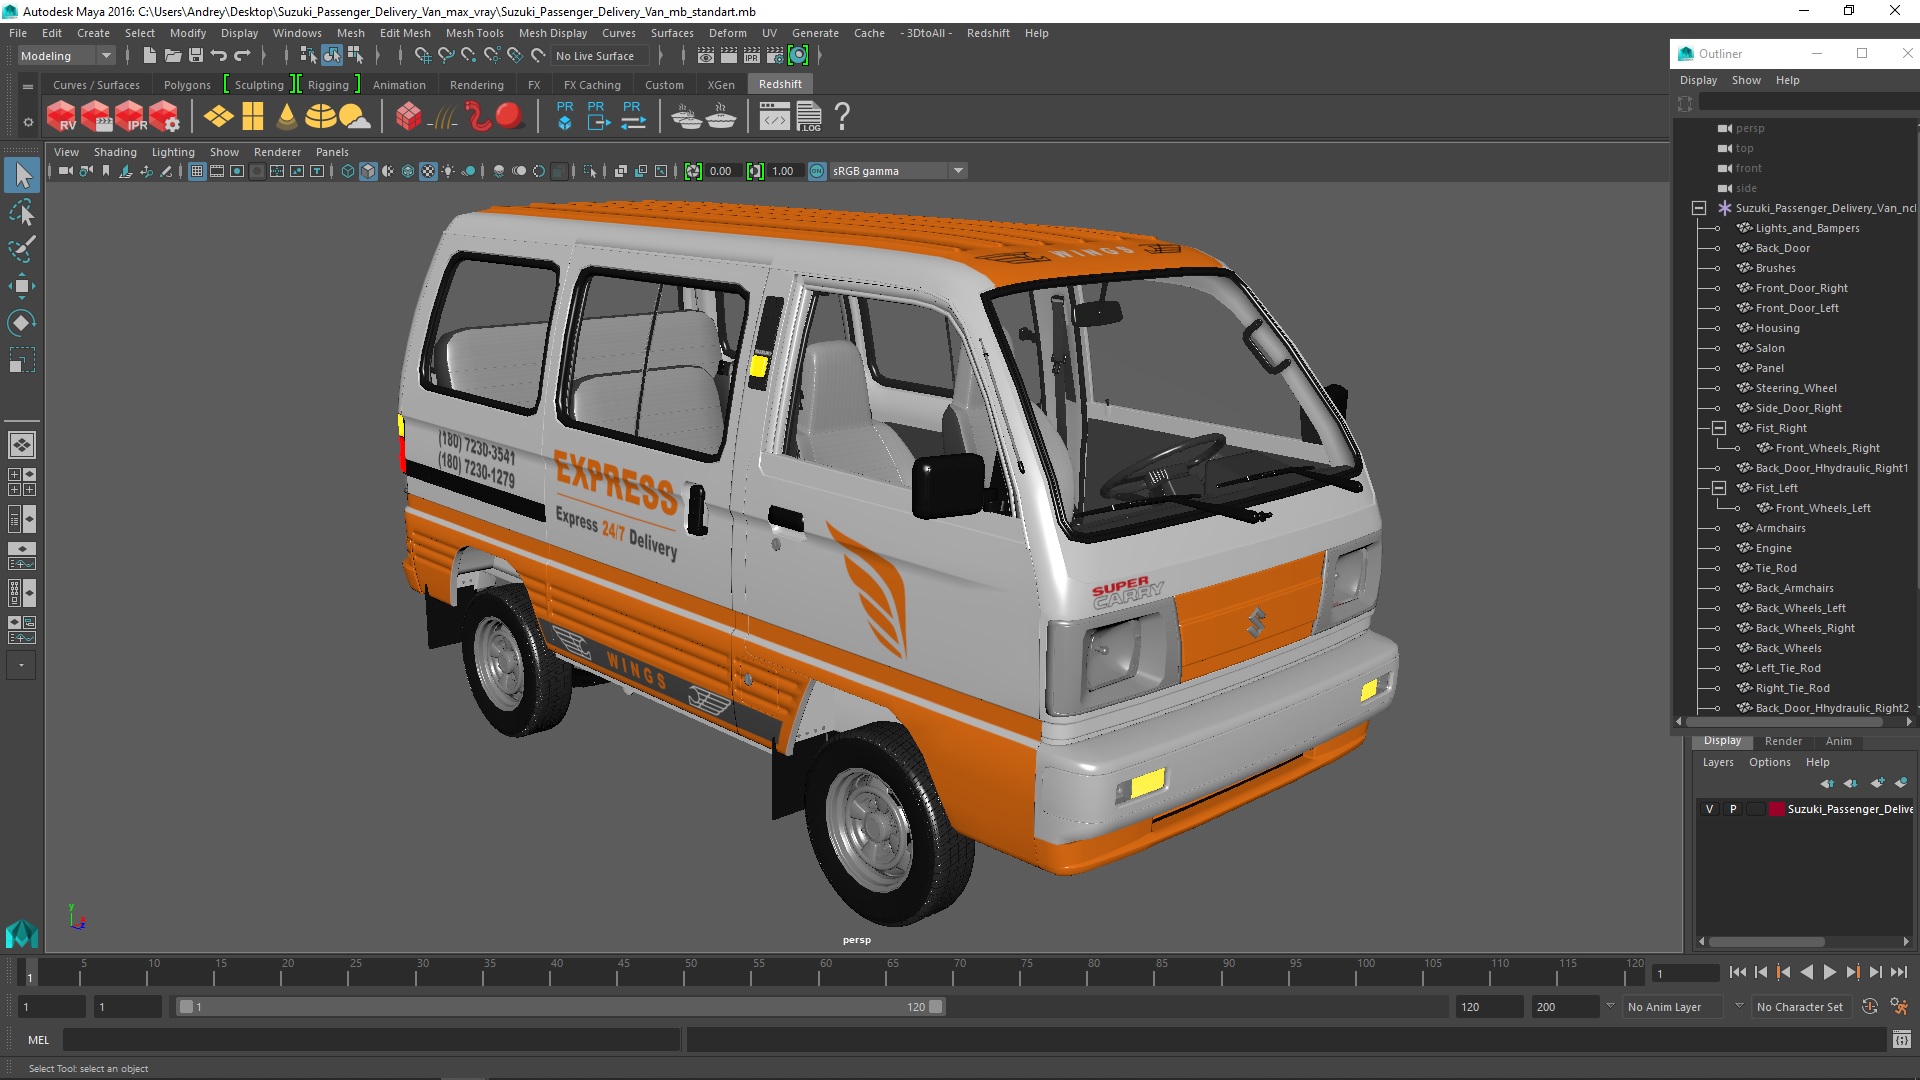This screenshot has width=1920, height=1080.
Task: Activate the Scale tool
Action: point(21,360)
